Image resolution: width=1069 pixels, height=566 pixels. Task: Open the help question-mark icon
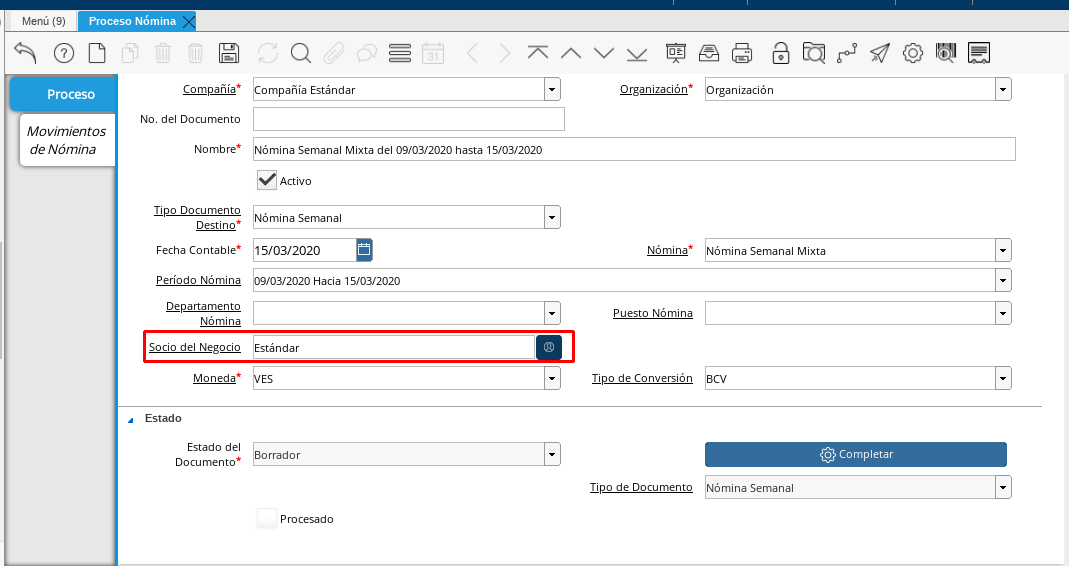point(63,53)
